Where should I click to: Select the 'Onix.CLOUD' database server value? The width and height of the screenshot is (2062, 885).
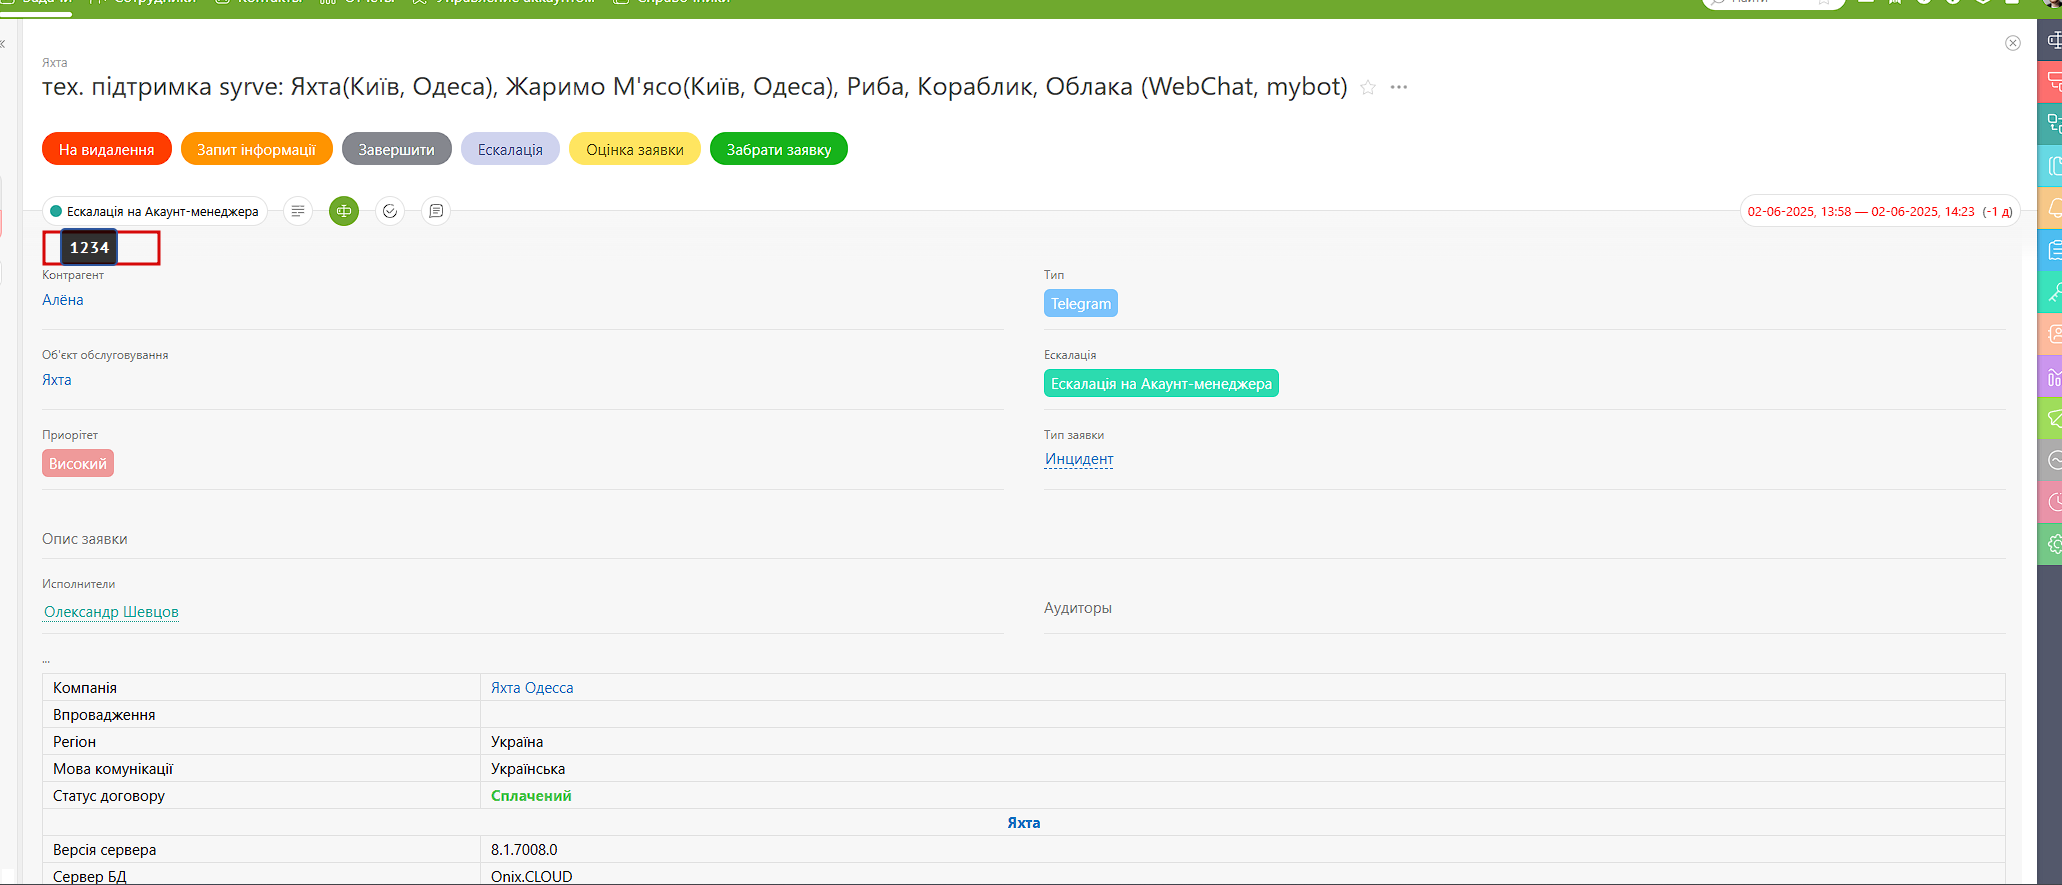532,876
